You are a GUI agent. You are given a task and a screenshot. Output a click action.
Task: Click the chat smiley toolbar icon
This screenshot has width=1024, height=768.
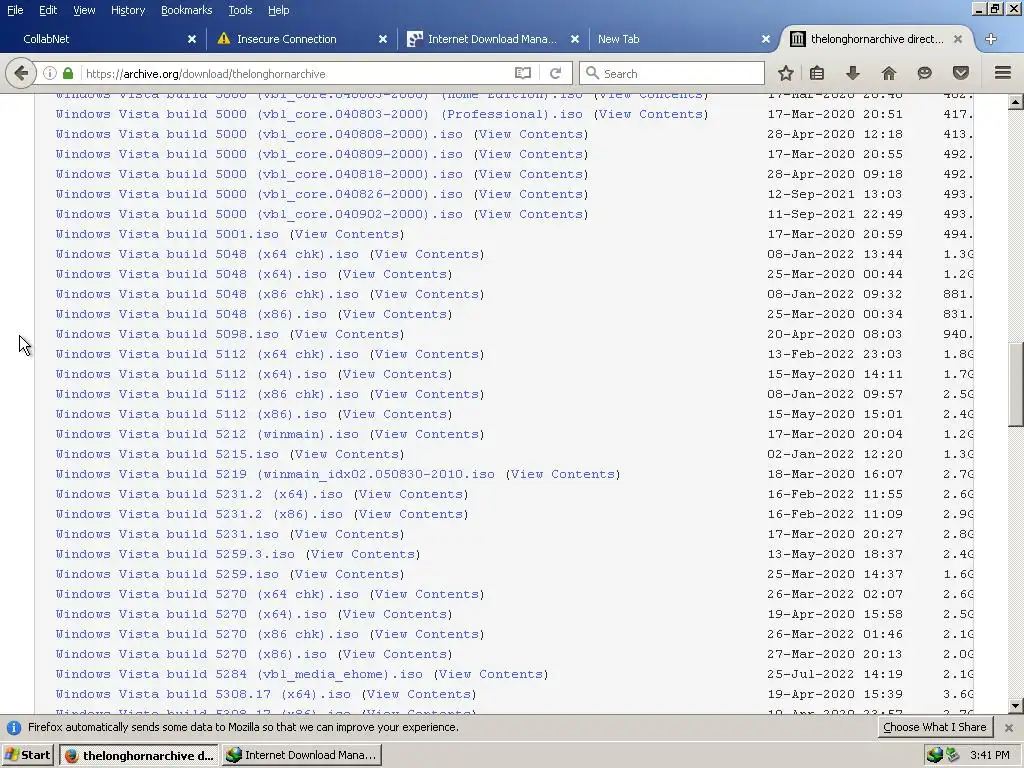click(x=924, y=73)
